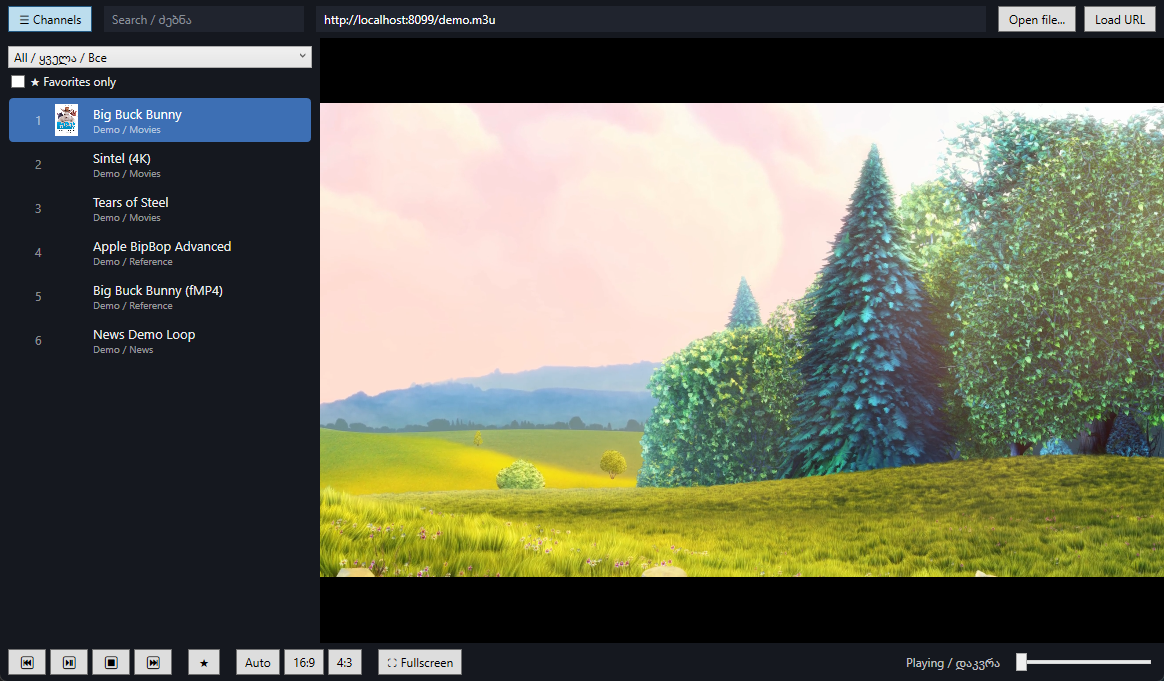Screen dimensions: 1164x681
Task: Choose the Big Buck Bunny (fMP4) channel
Action: point(160,296)
